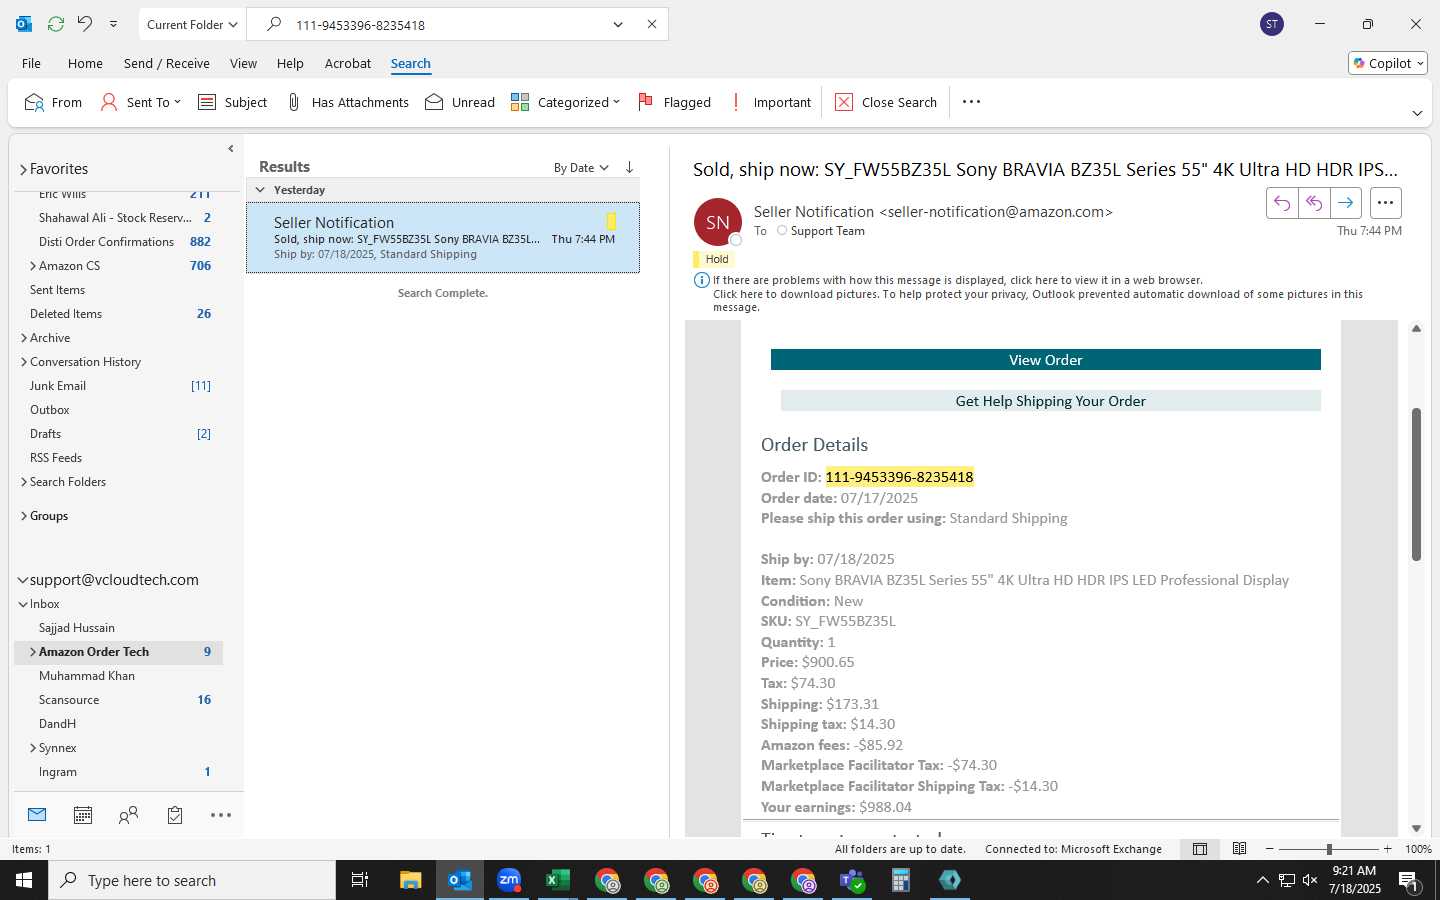Adjust the zoom slider

point(1329,849)
